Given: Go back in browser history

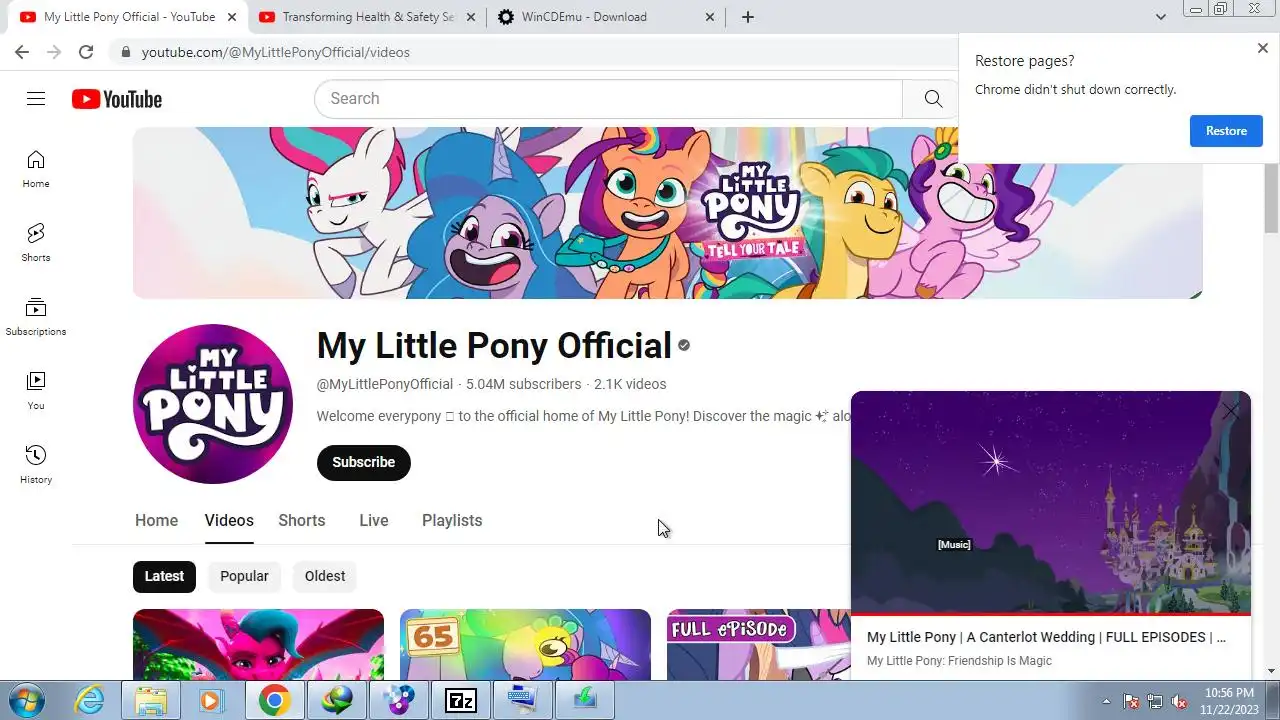Looking at the screenshot, I should [22, 52].
